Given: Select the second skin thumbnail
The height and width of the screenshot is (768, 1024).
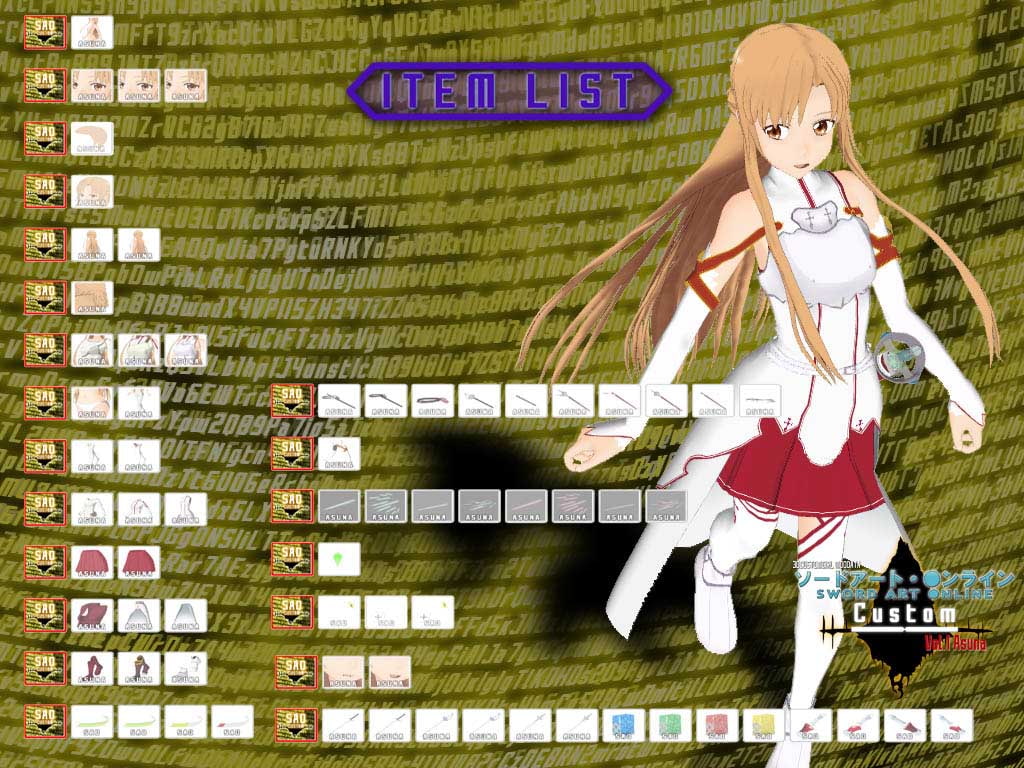Looking at the screenshot, I should coord(390,672).
